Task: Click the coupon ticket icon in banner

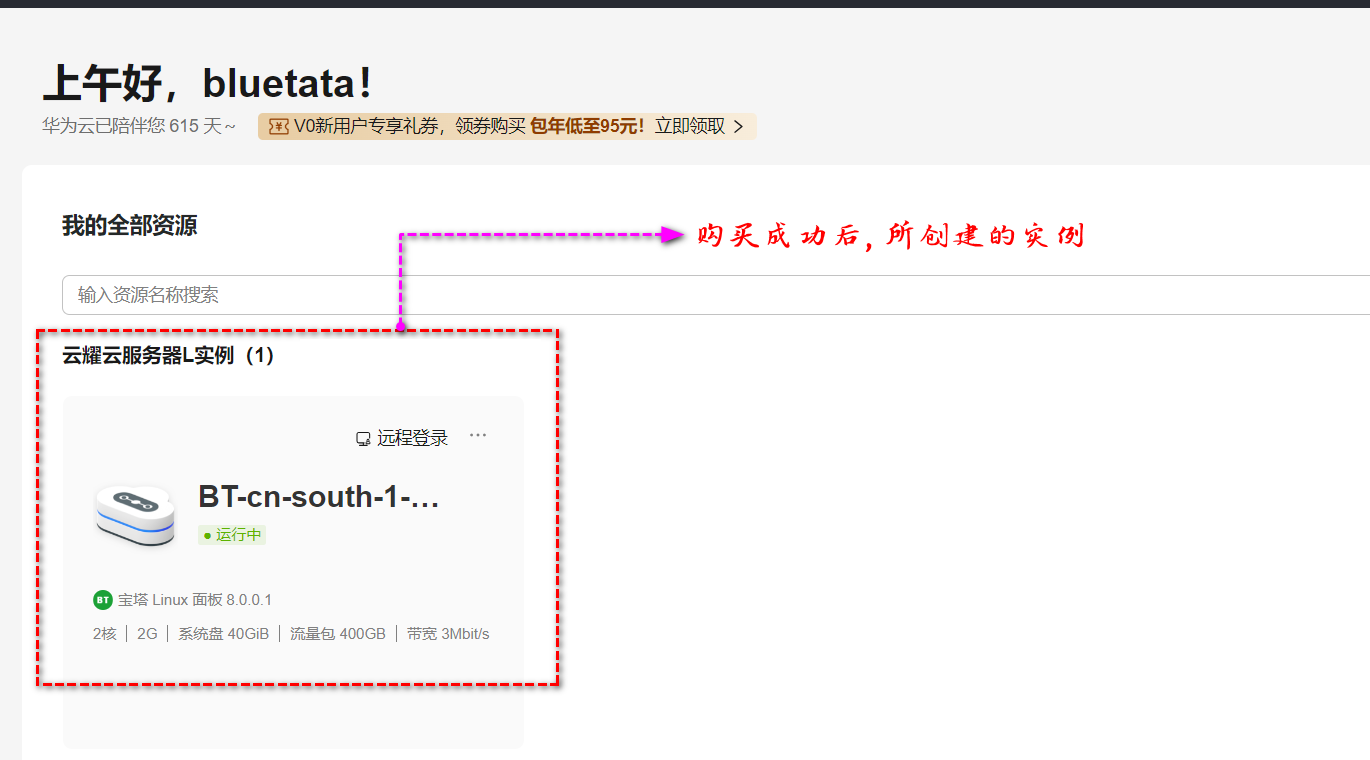Action: click(279, 127)
